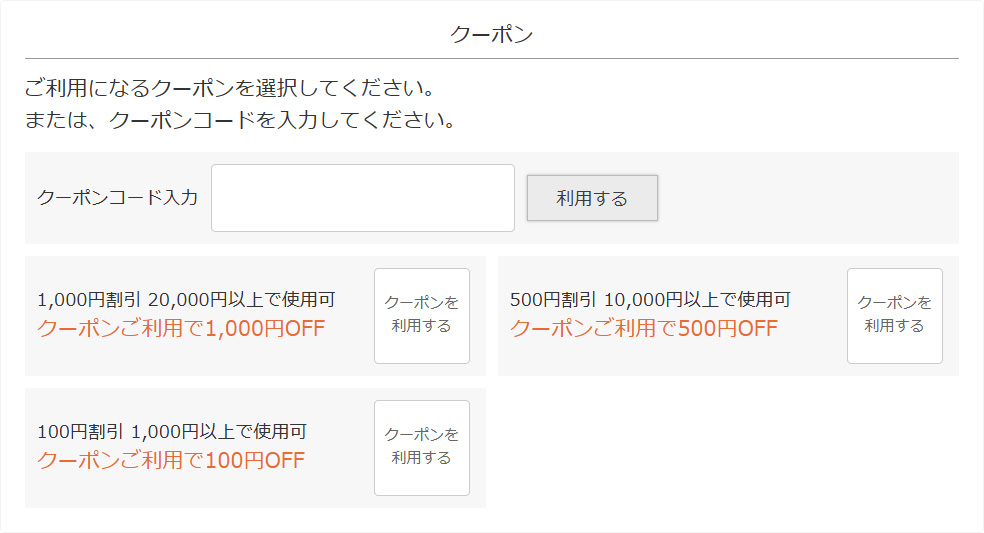
Task: Click empty gray area of the 100円 coupon card
Action: click(x=200, y=490)
